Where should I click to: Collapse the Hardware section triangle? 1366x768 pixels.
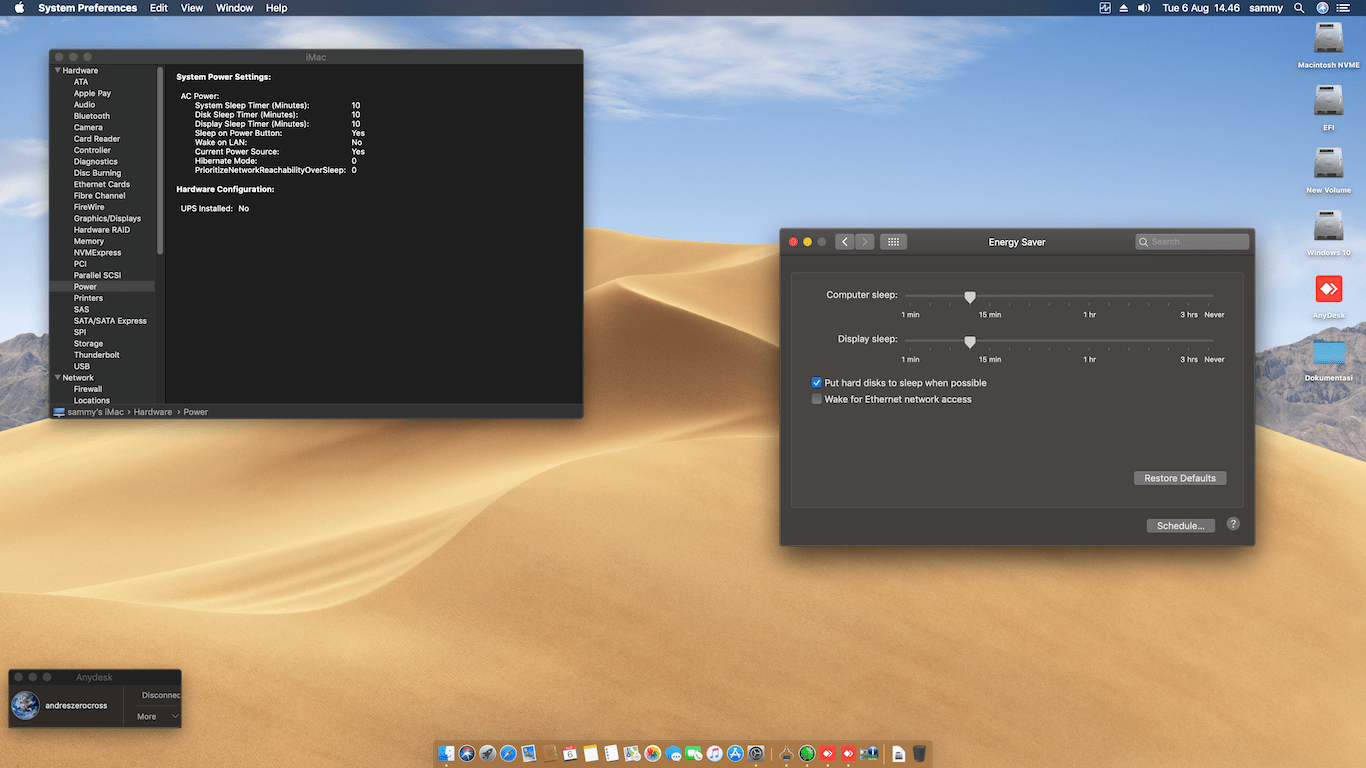click(58, 71)
